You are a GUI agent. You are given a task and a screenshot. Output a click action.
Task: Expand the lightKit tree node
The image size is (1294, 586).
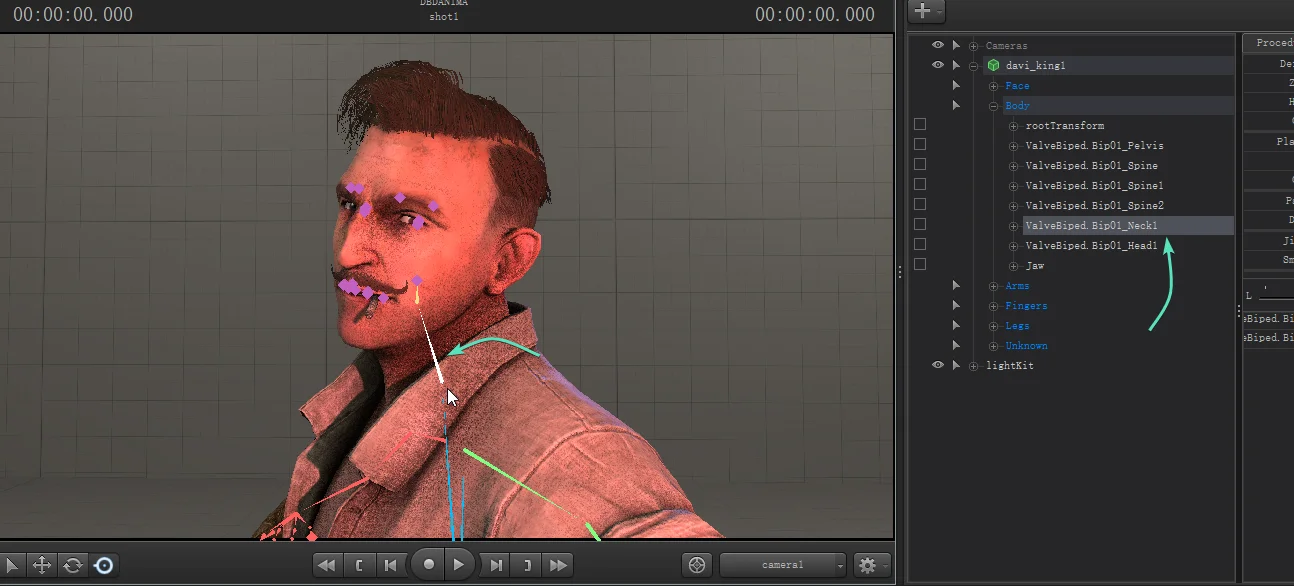[974, 366]
